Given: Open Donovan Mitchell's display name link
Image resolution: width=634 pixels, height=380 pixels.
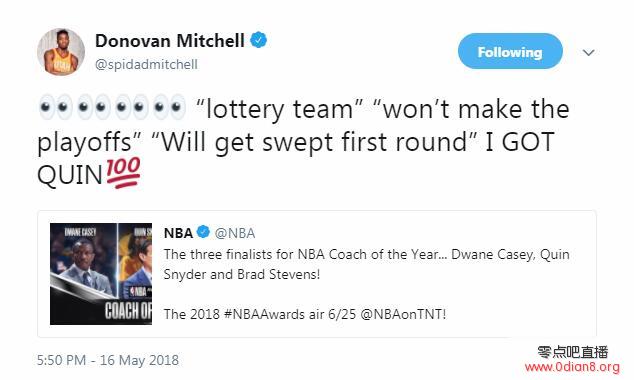Looking at the screenshot, I should 170,40.
